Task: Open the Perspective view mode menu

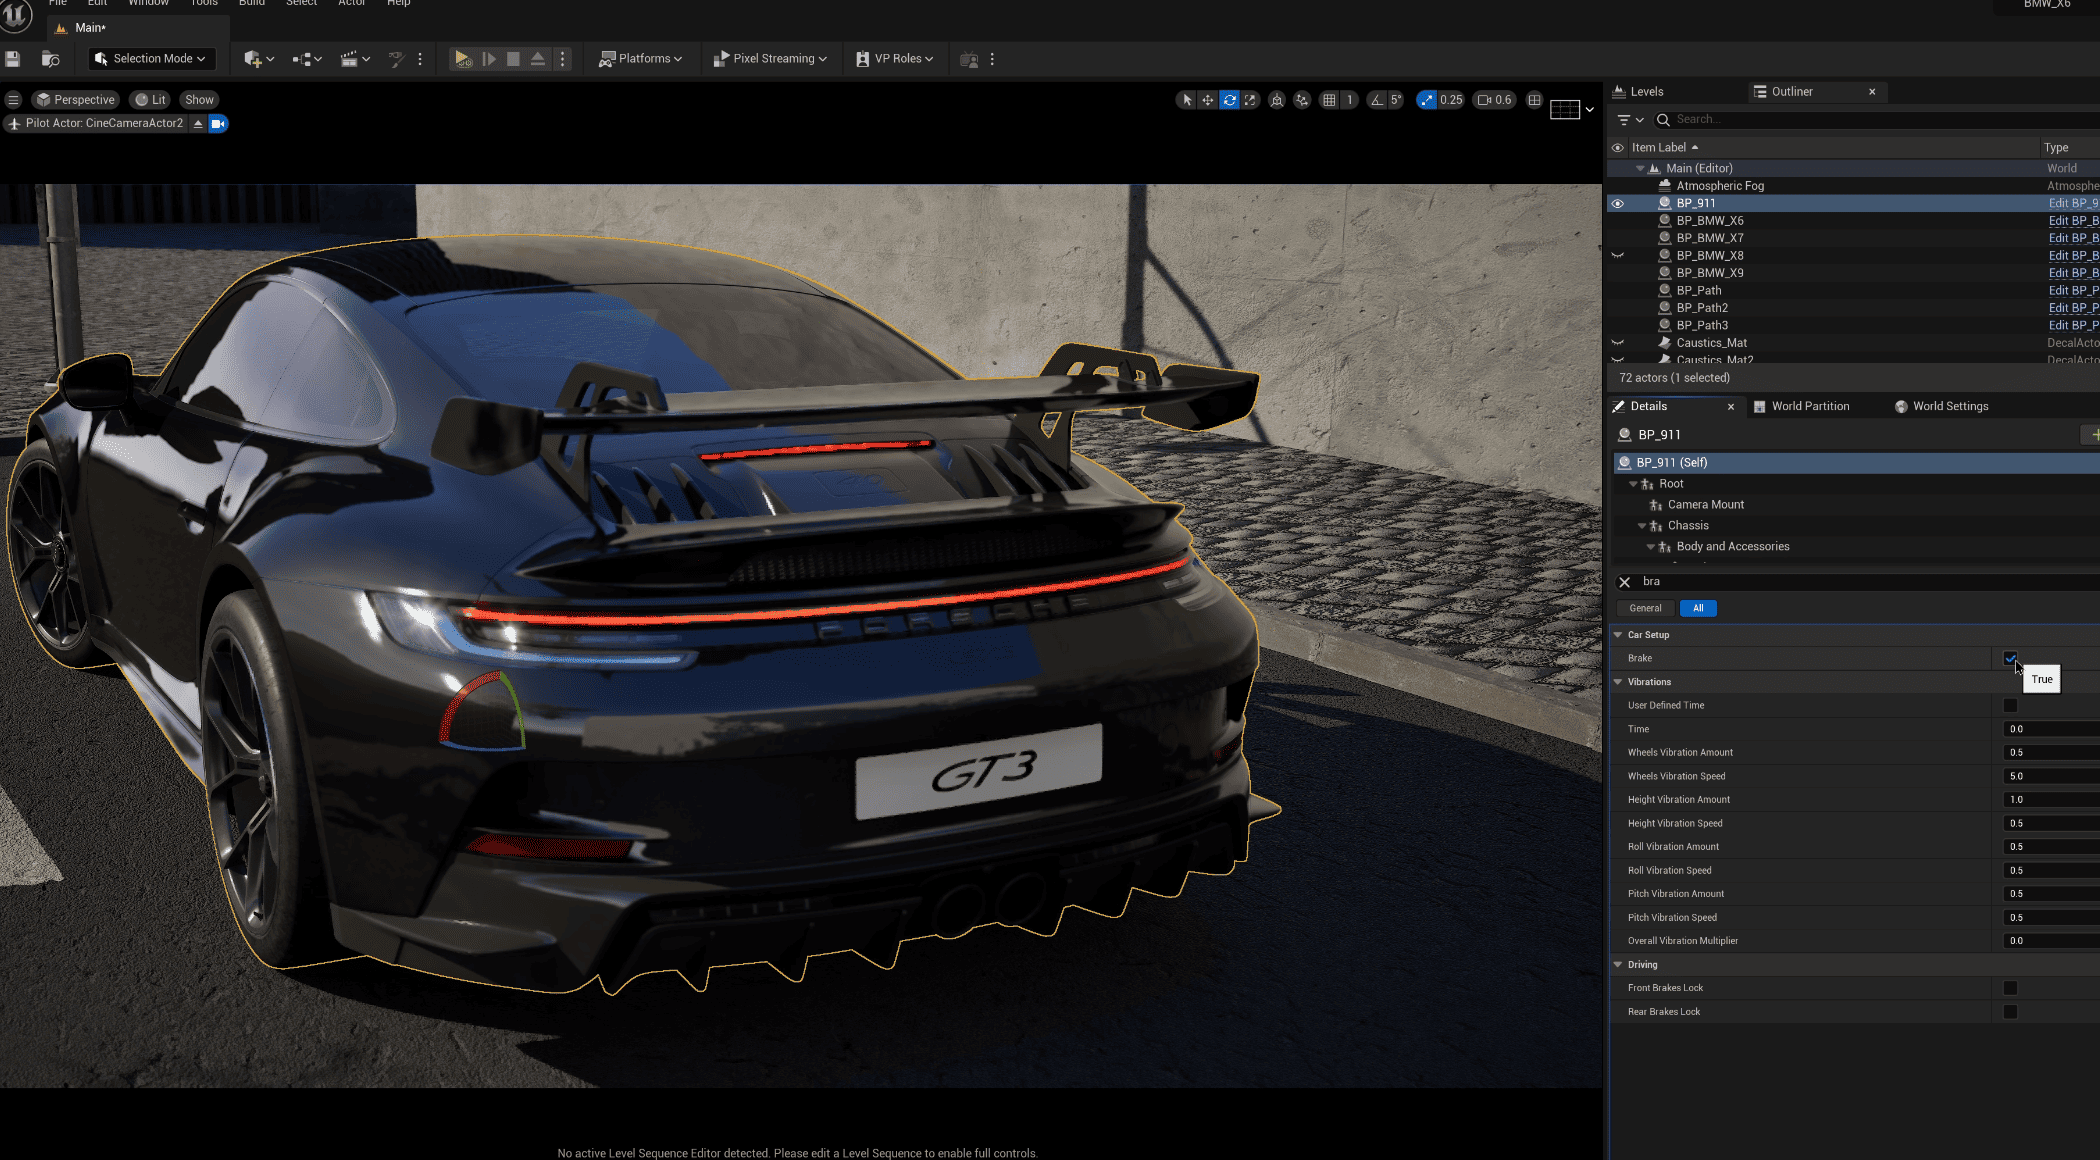Action: coord(76,100)
